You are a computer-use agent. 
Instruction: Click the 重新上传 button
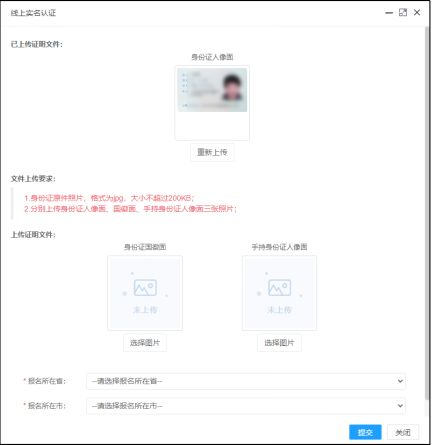click(x=212, y=152)
